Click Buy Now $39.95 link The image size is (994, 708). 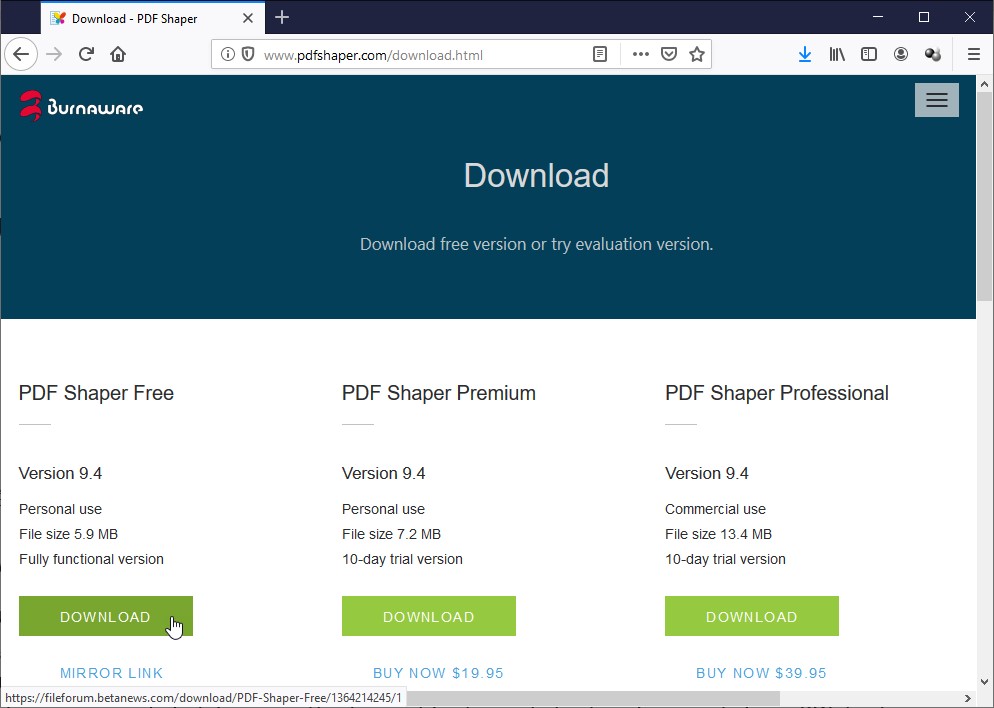click(761, 673)
